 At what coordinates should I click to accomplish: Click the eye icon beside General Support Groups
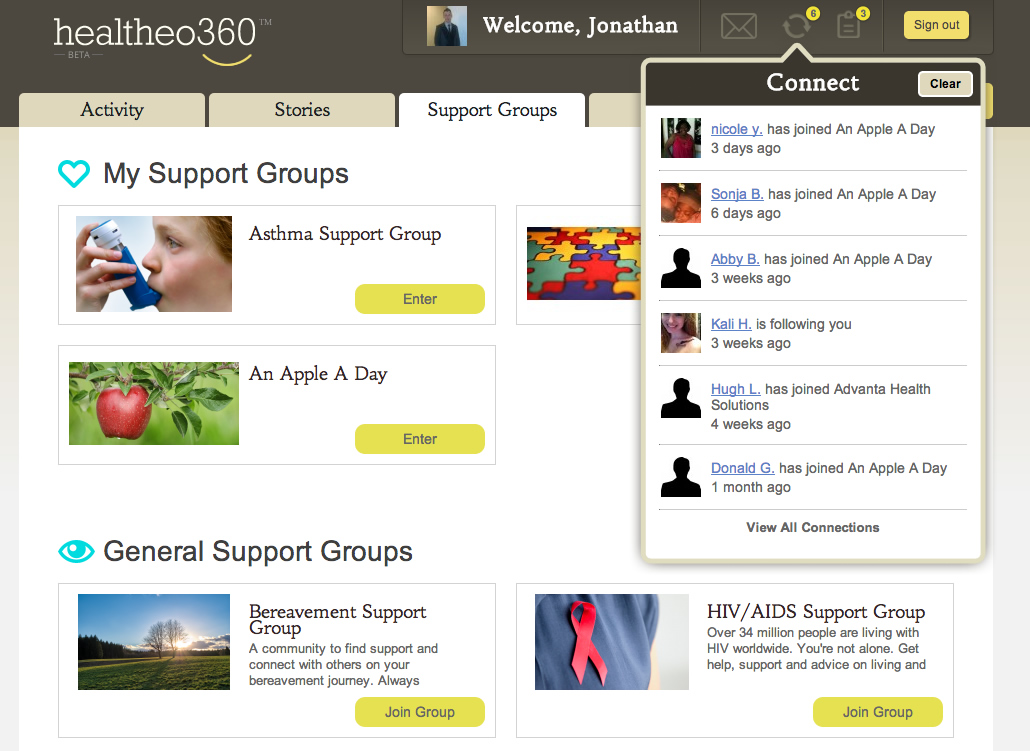tap(76, 551)
